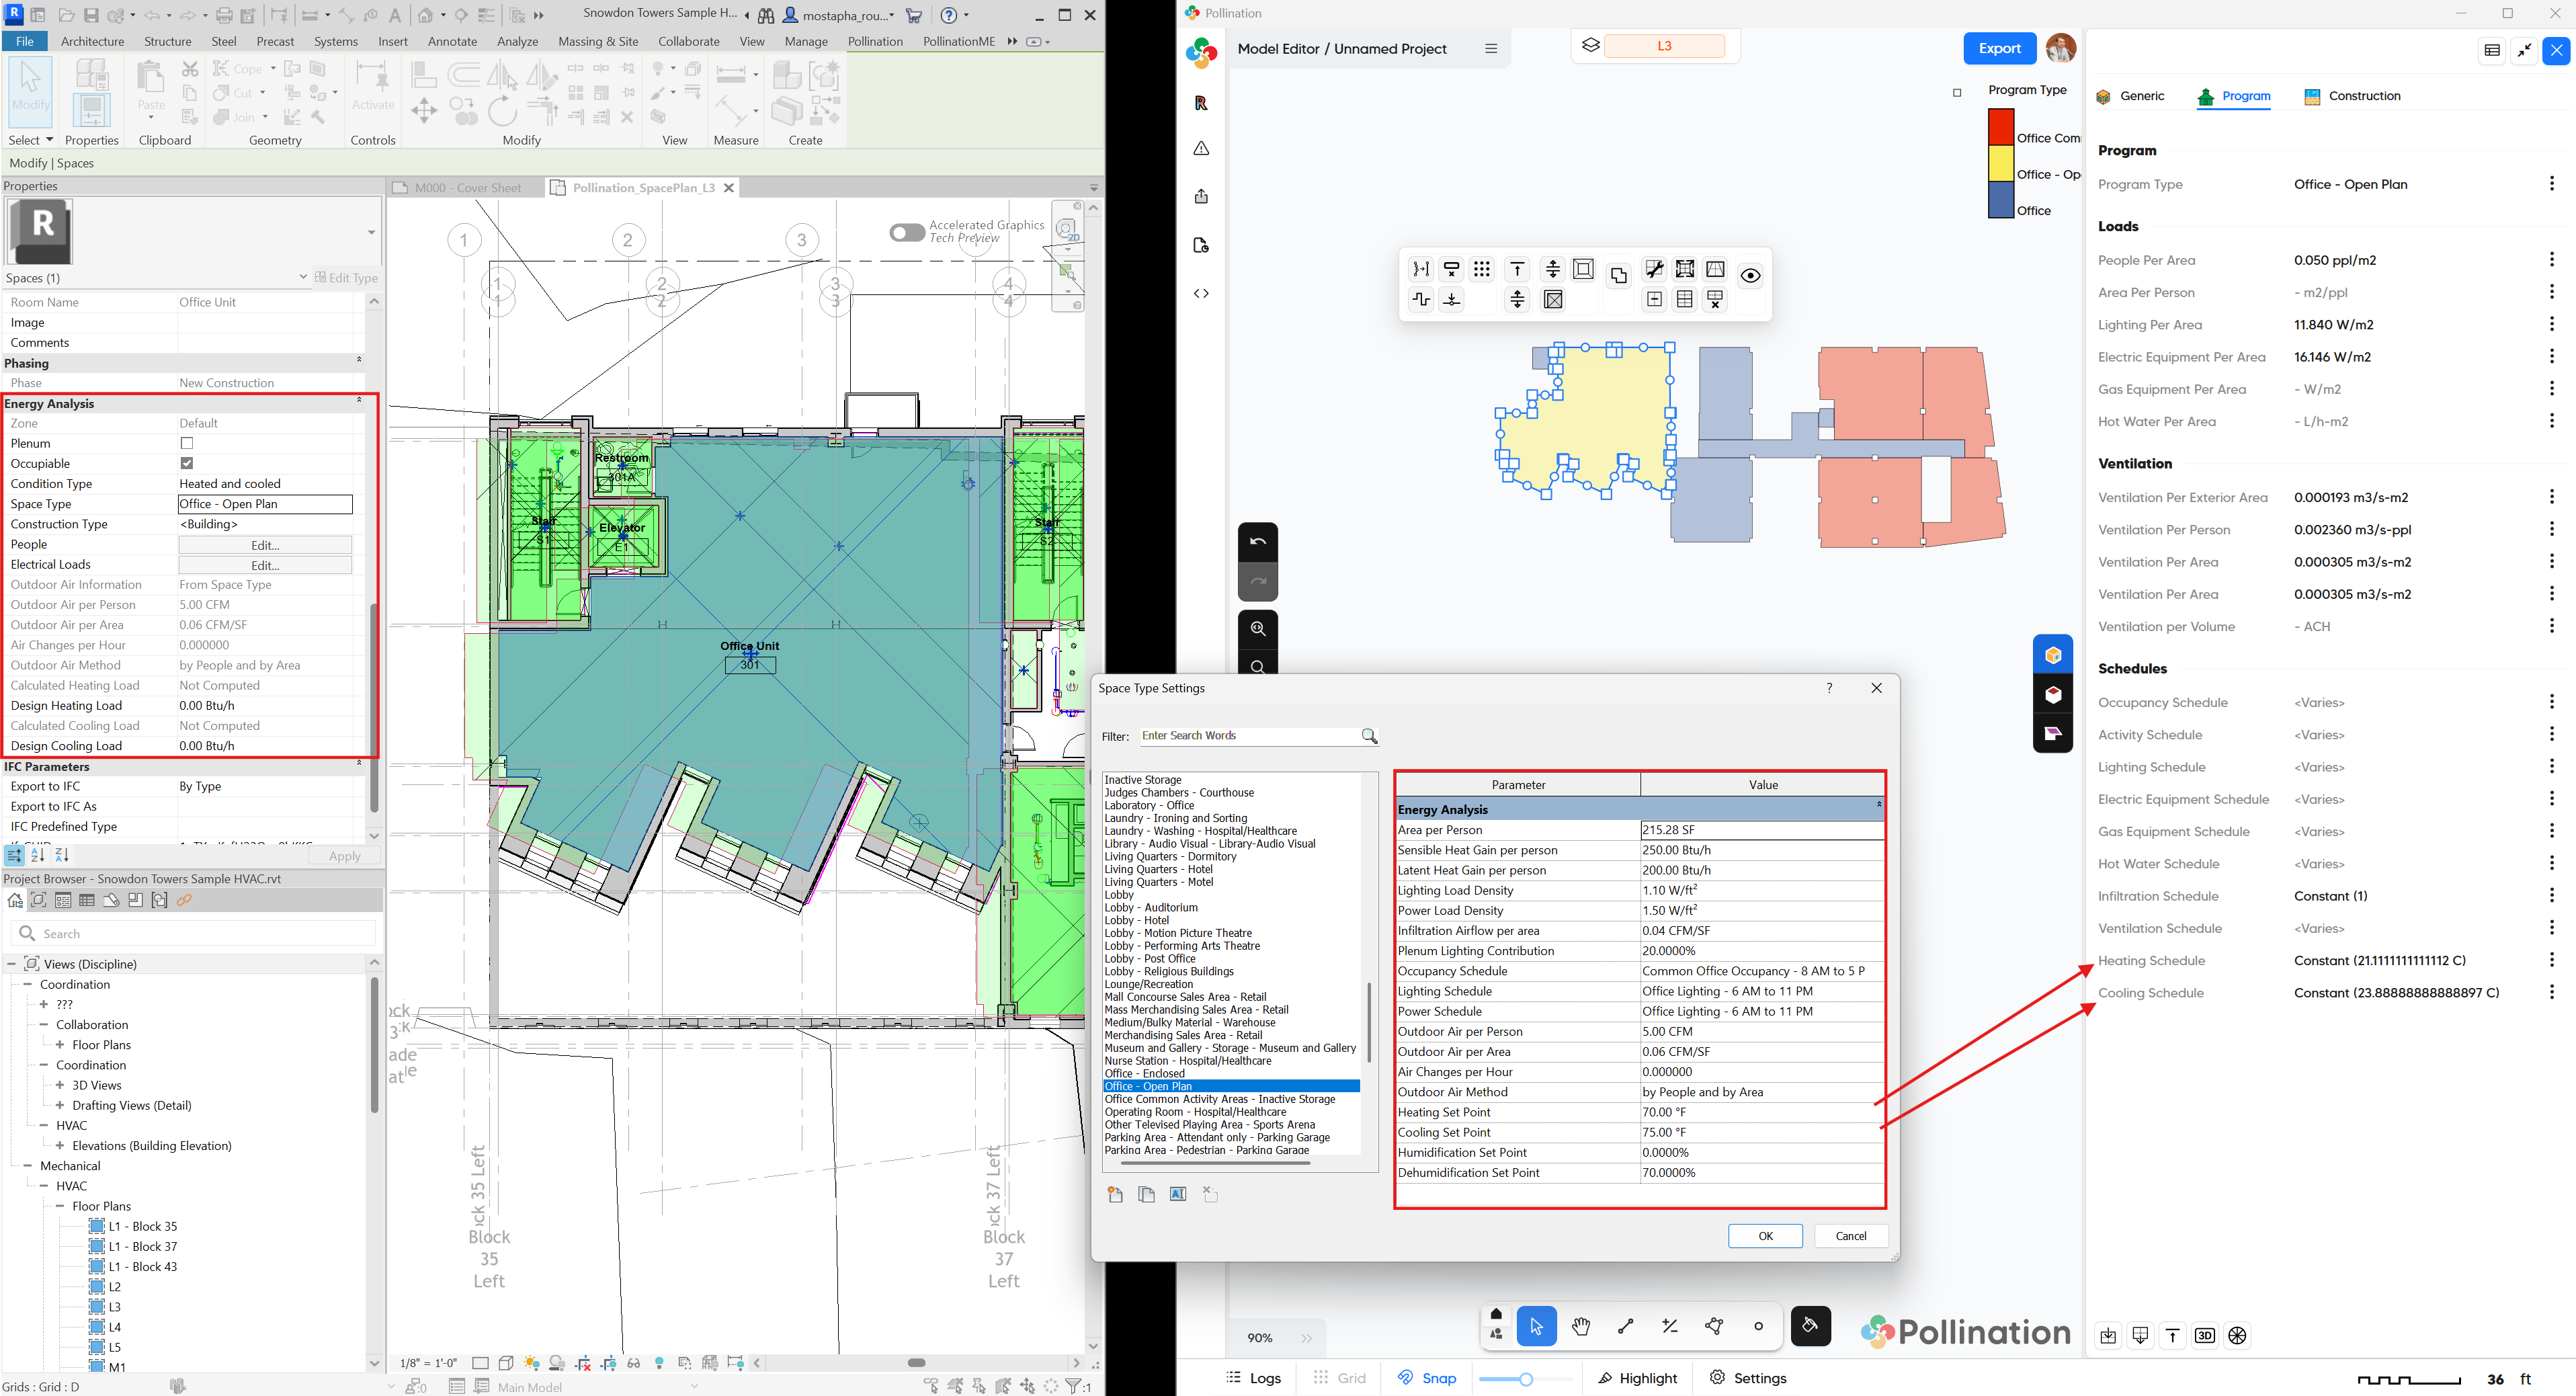Screen dimensions: 2576x1396
Task: Uncheck the Occupiable checkbox
Action: point(187,463)
